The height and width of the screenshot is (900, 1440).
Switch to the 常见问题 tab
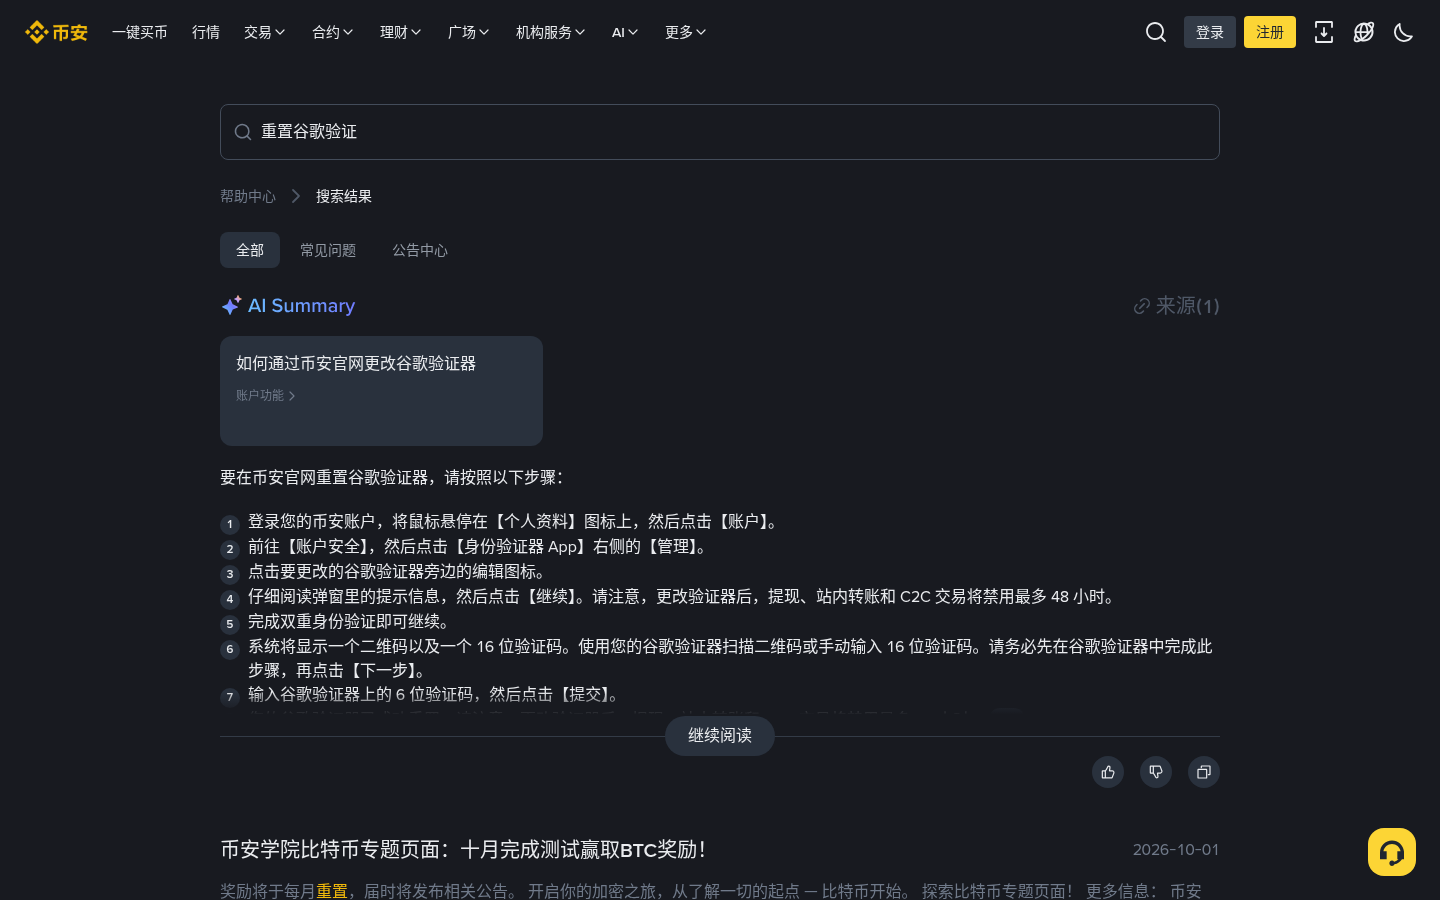tap(328, 250)
